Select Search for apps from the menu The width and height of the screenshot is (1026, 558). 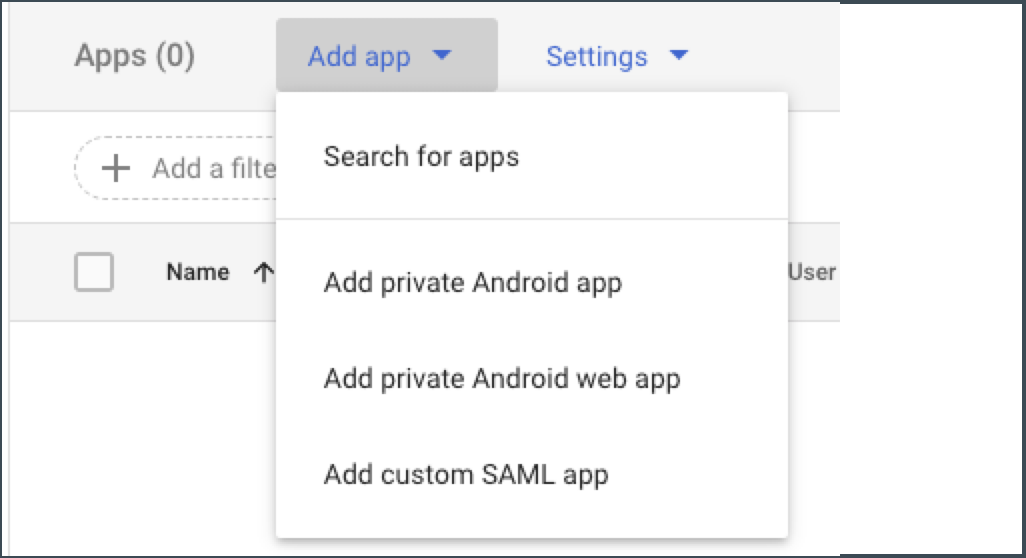click(421, 157)
